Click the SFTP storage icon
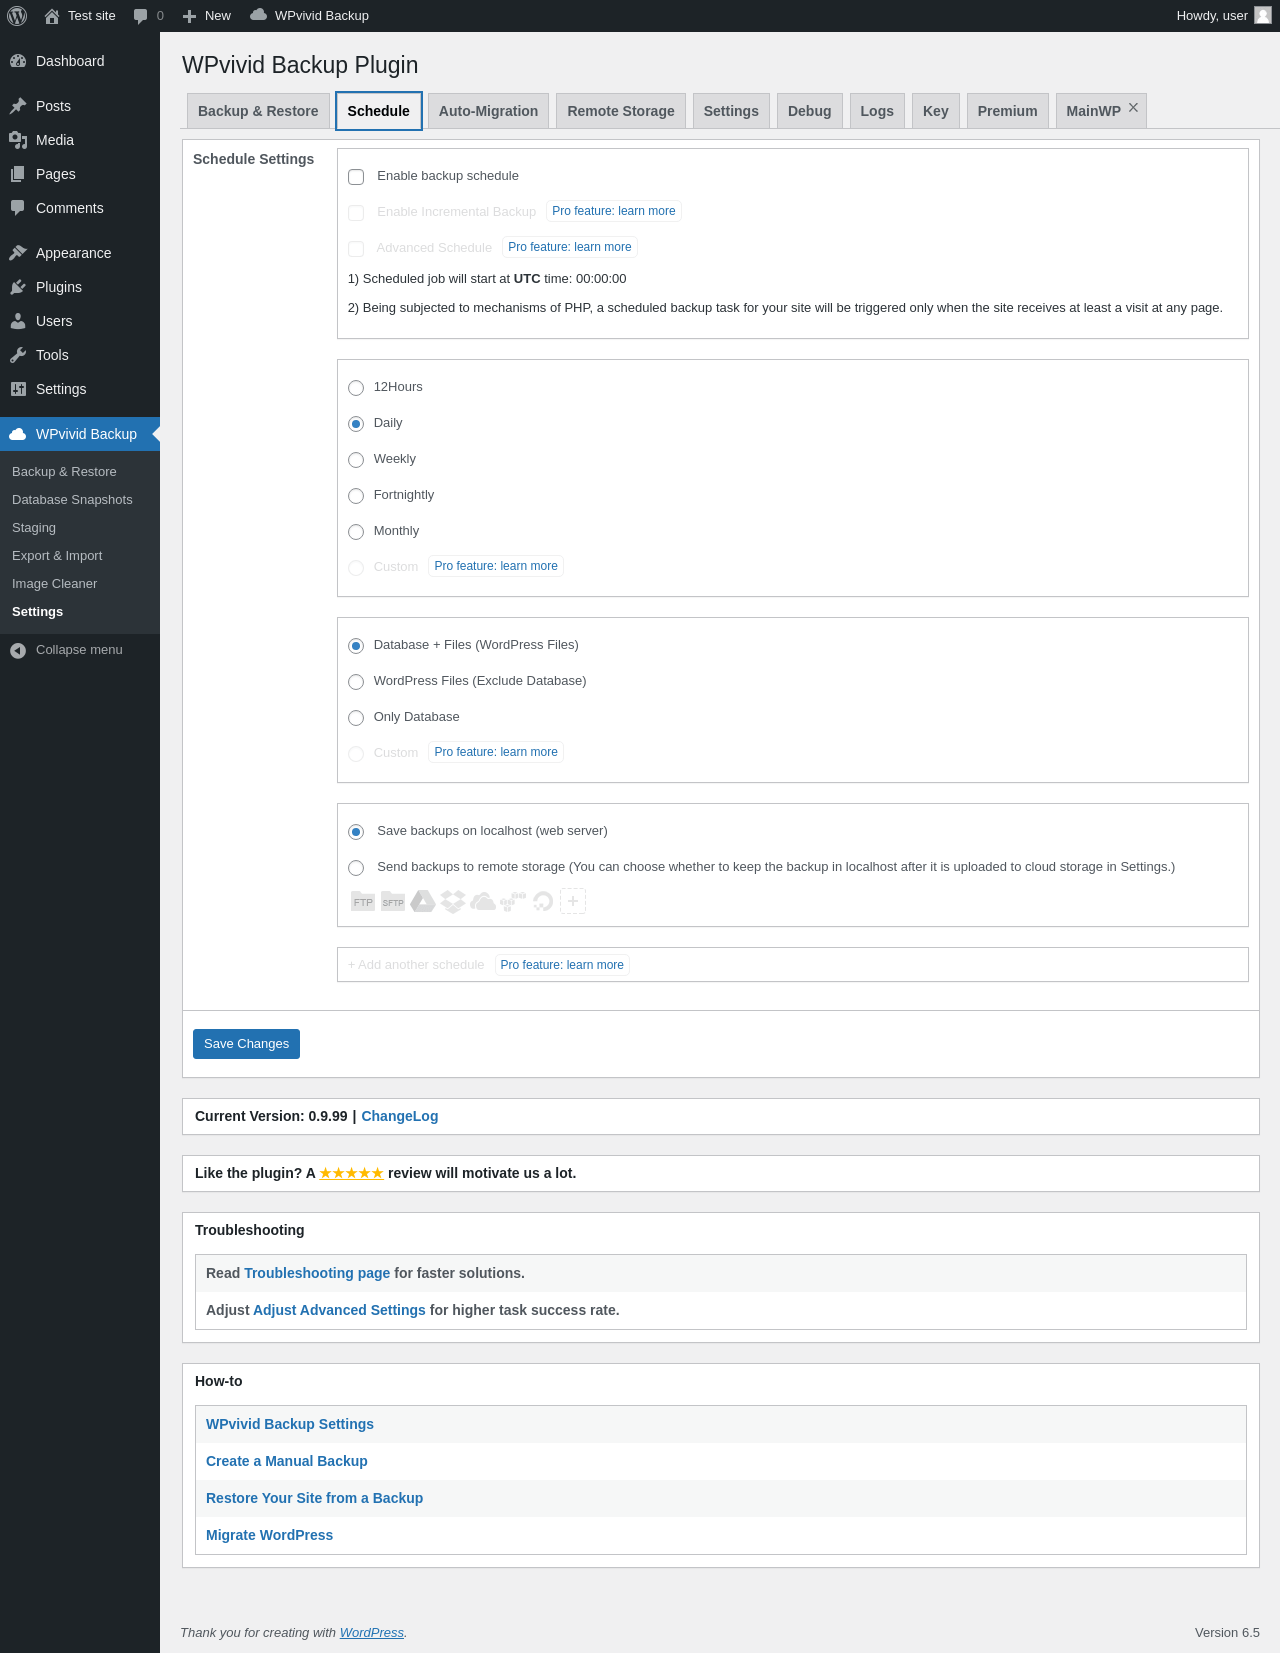The height and width of the screenshot is (1653, 1280). point(393,902)
